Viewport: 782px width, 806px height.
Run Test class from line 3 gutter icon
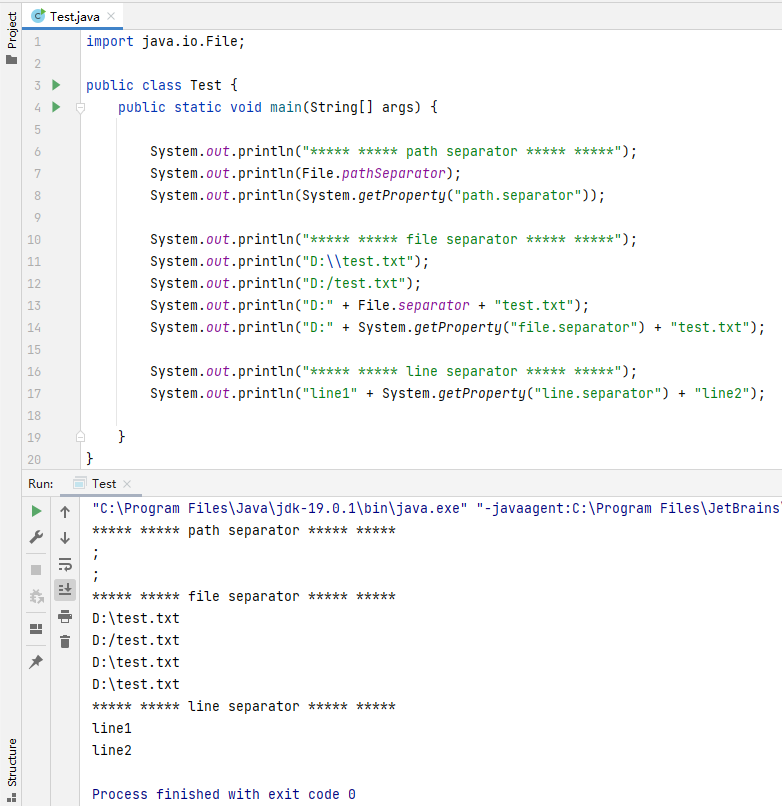pos(56,85)
